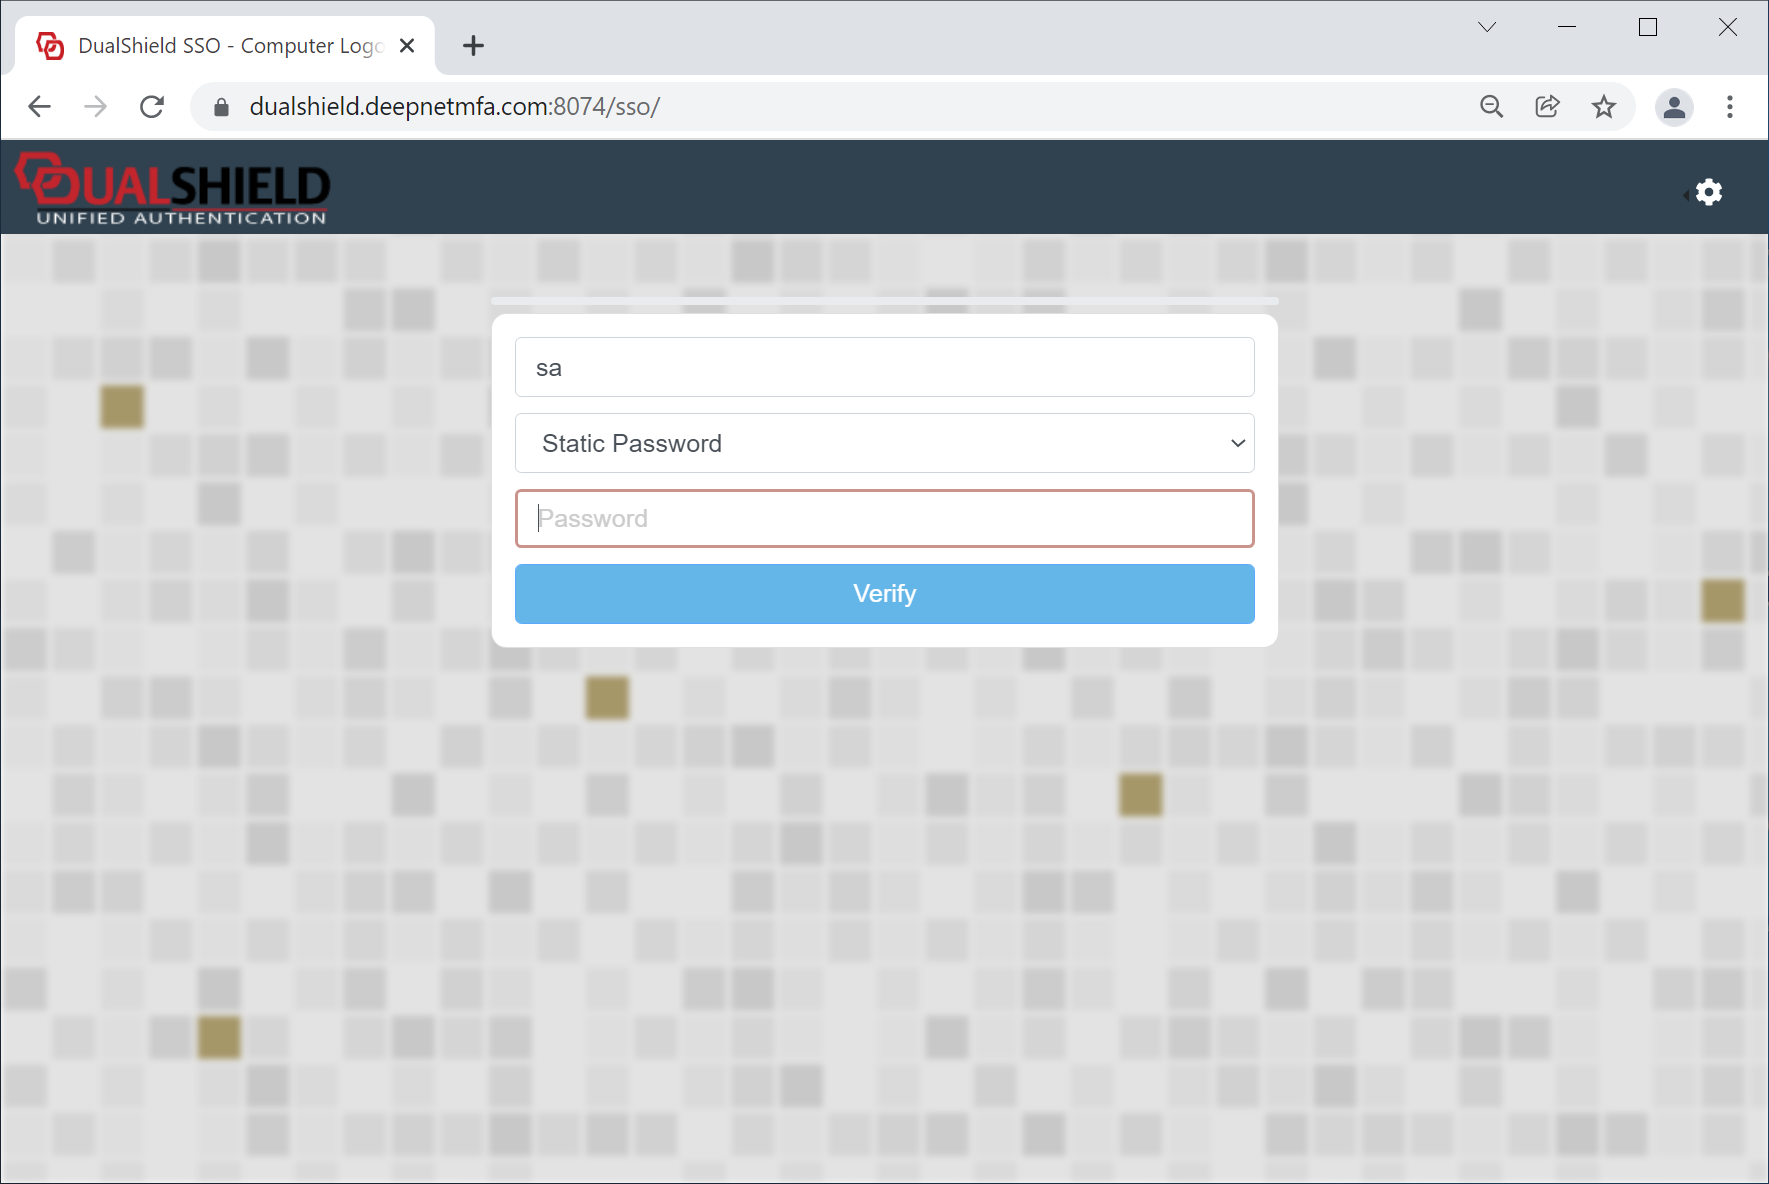Open a new browser tab
The height and width of the screenshot is (1184, 1769).
point(473,46)
